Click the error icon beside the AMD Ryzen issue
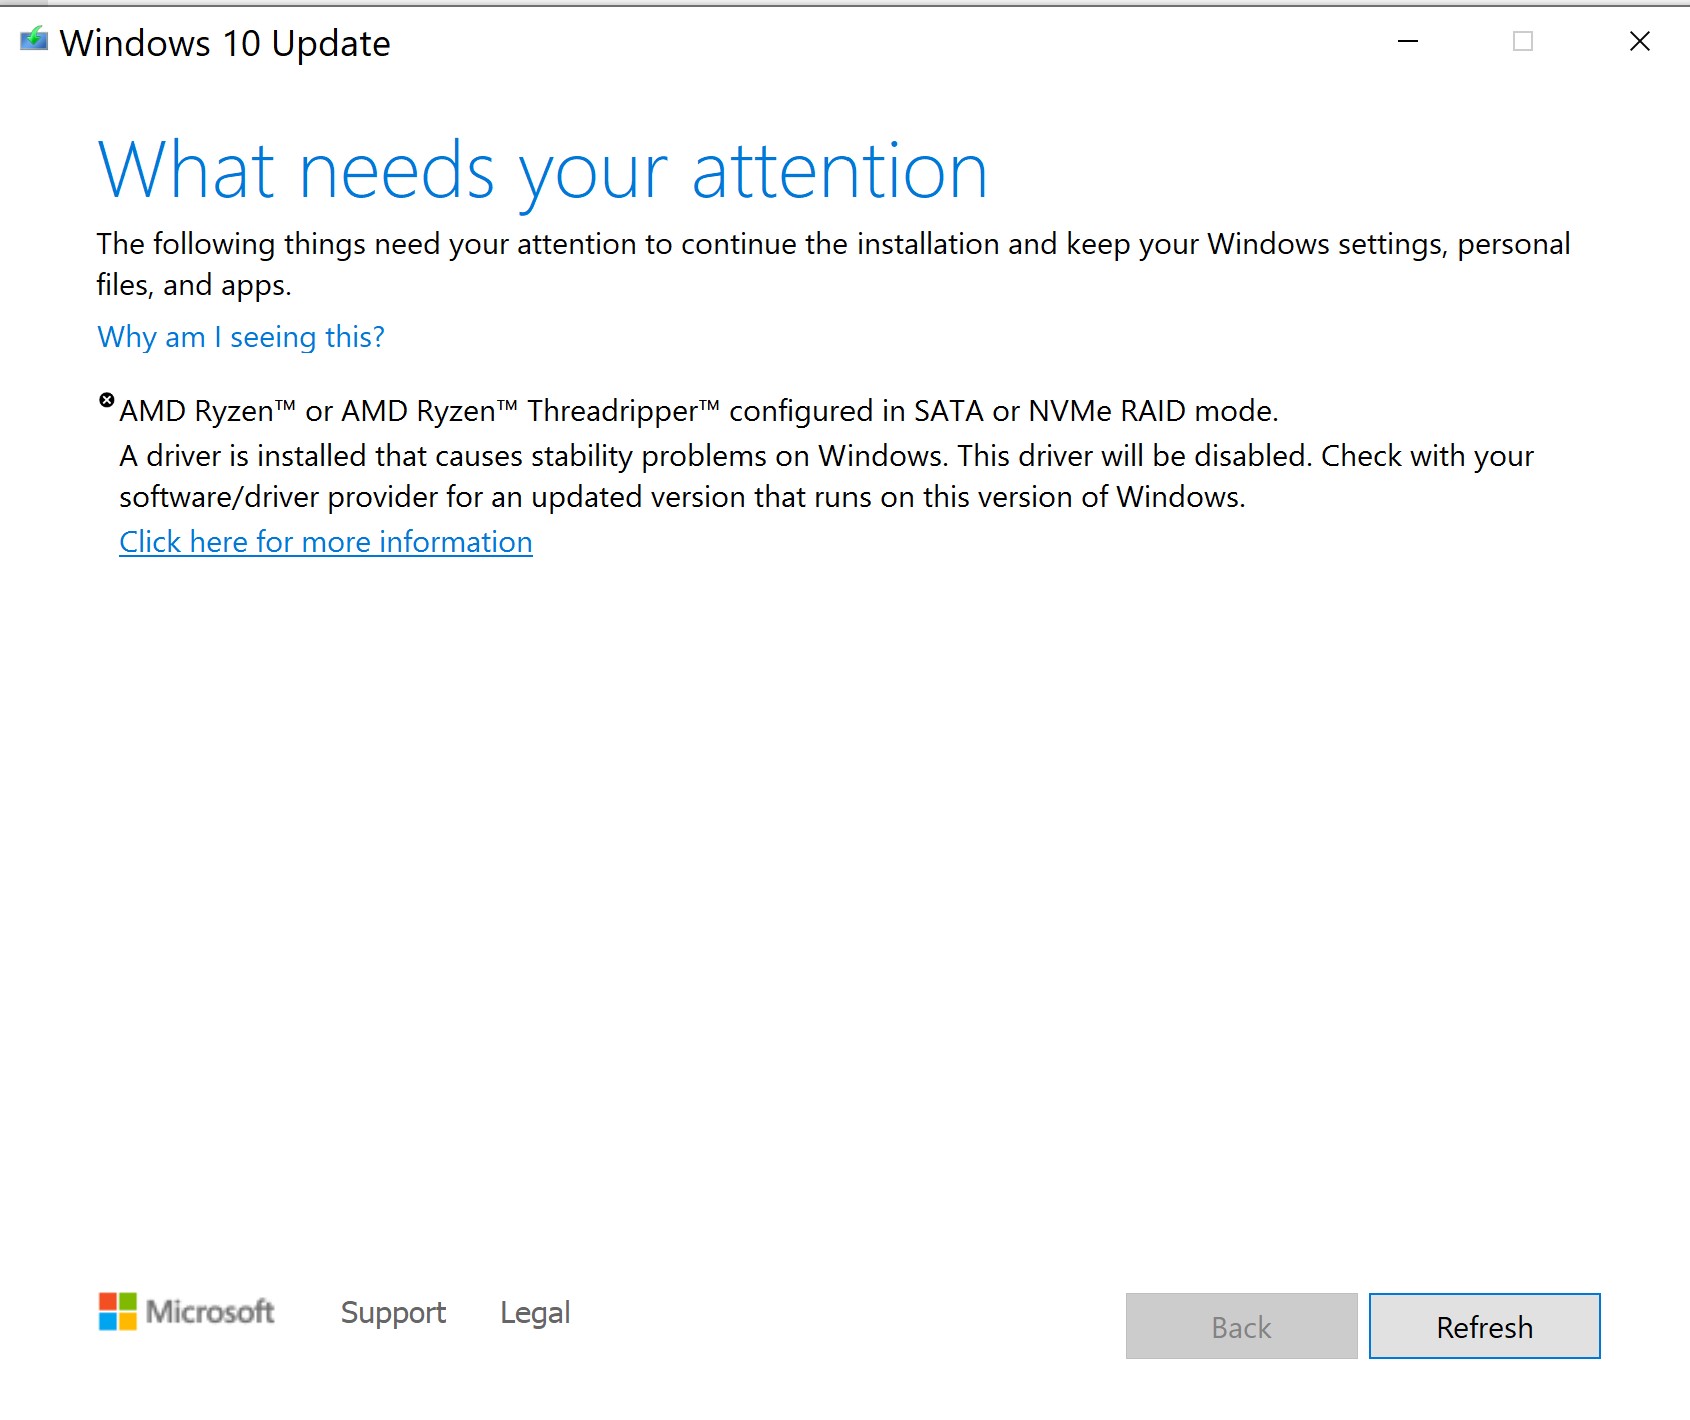The width and height of the screenshot is (1690, 1420). [x=107, y=400]
